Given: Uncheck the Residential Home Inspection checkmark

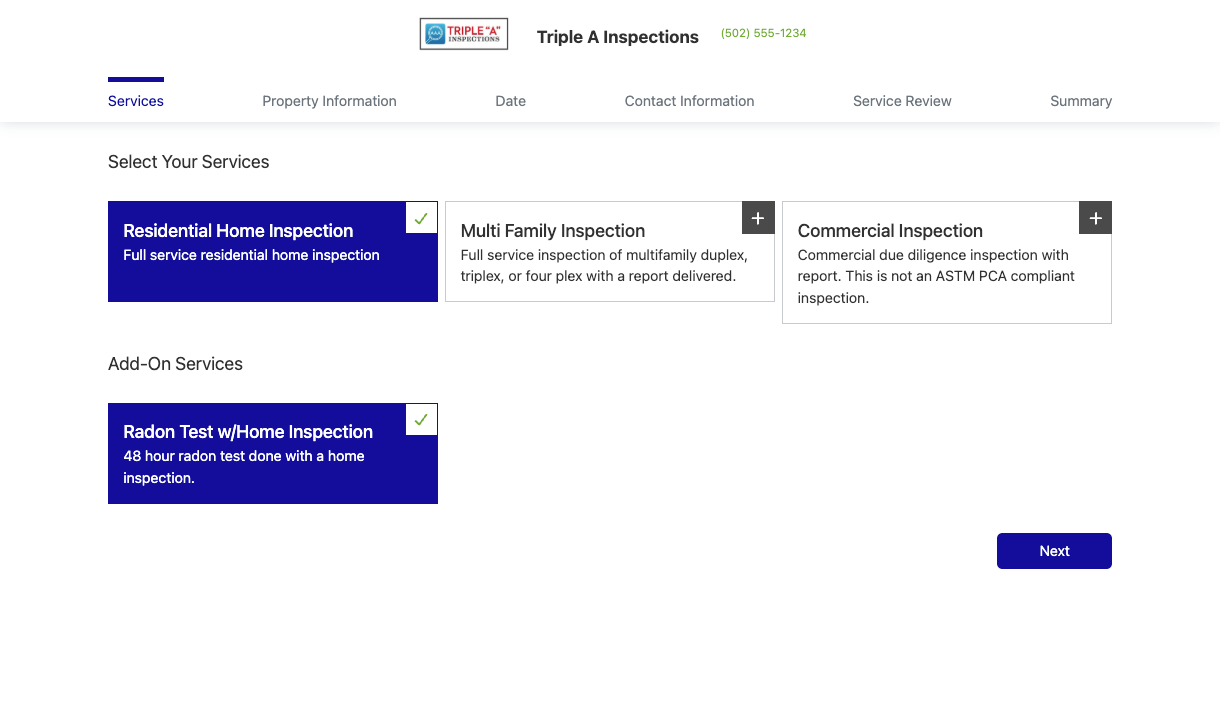Looking at the screenshot, I should (x=421, y=218).
